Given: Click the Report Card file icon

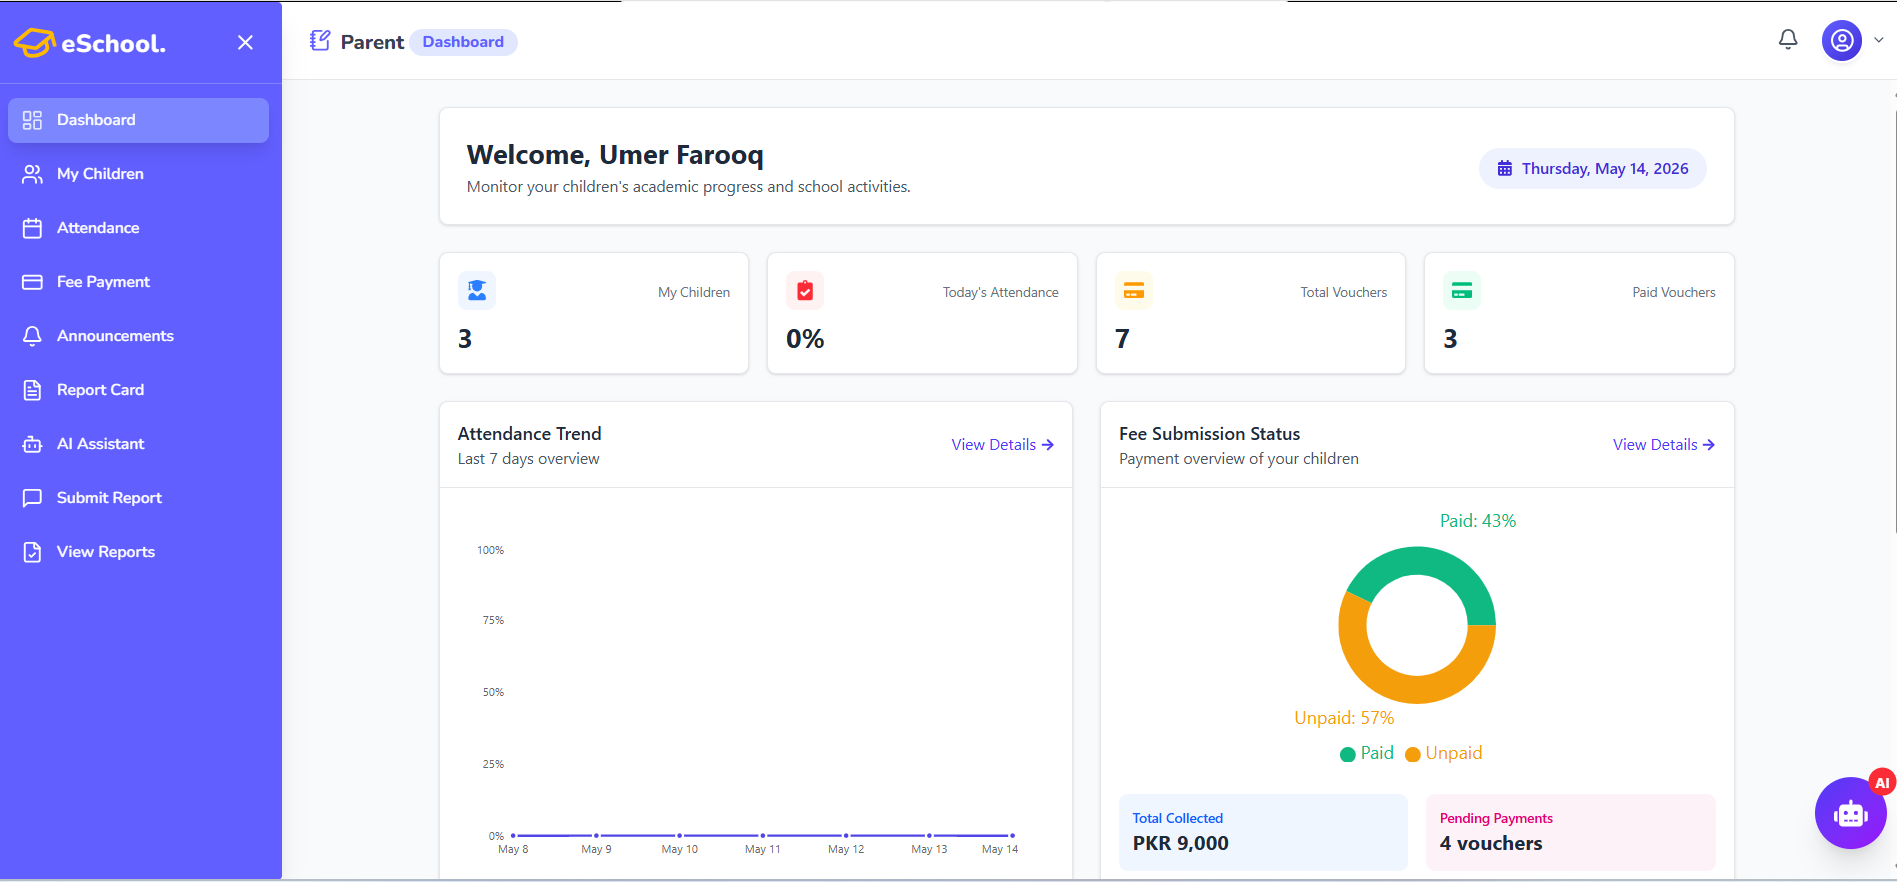Looking at the screenshot, I should pyautogui.click(x=32, y=390).
